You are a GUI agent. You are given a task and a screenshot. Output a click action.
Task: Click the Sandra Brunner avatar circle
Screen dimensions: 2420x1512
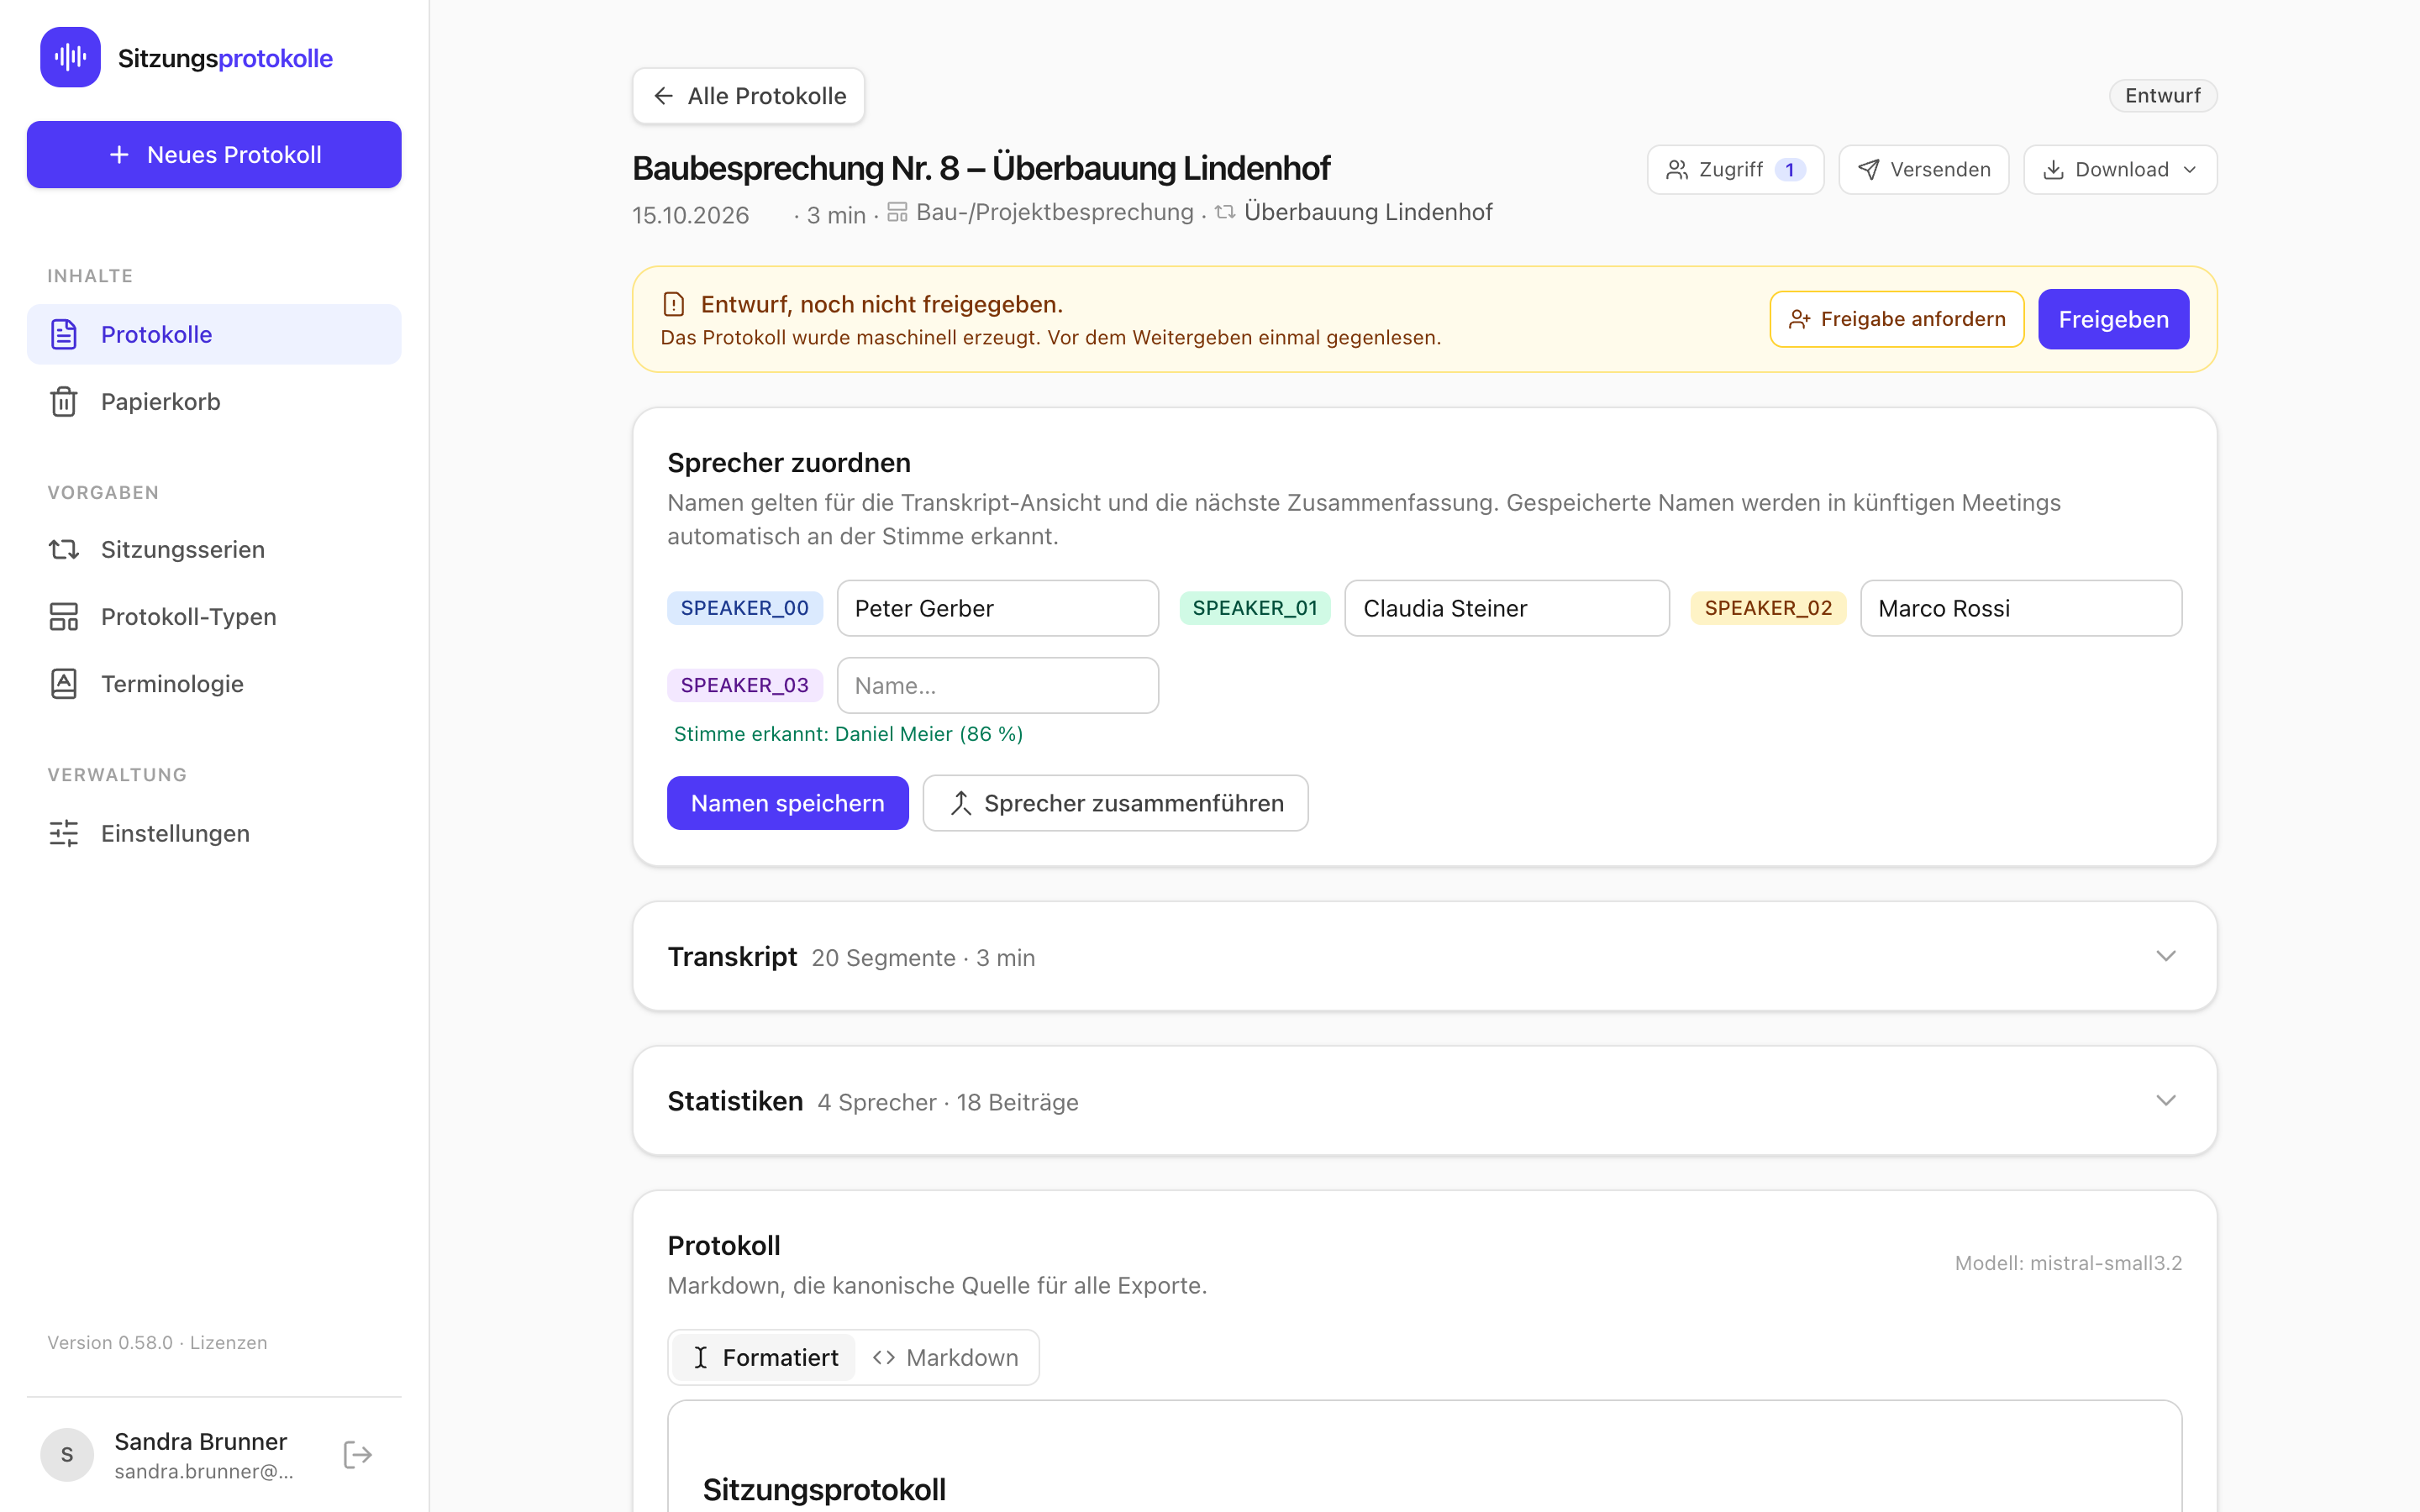coord(67,1454)
